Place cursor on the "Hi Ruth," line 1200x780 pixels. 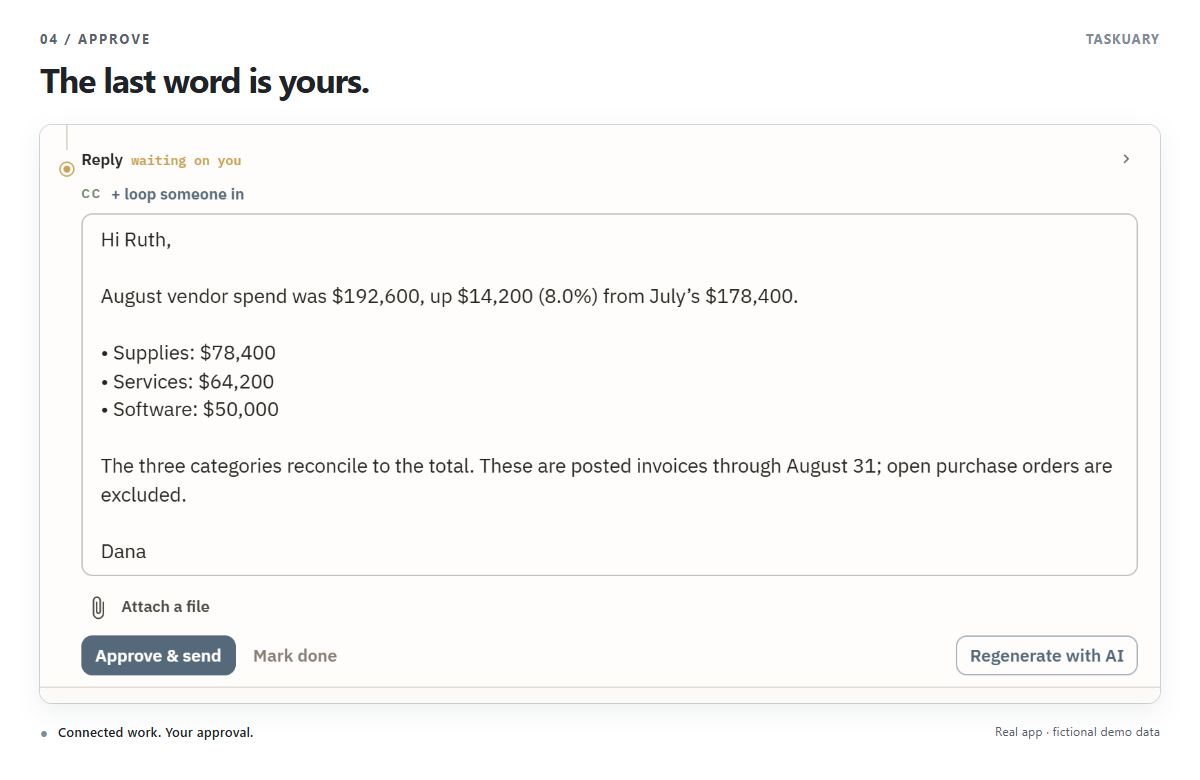[136, 240]
